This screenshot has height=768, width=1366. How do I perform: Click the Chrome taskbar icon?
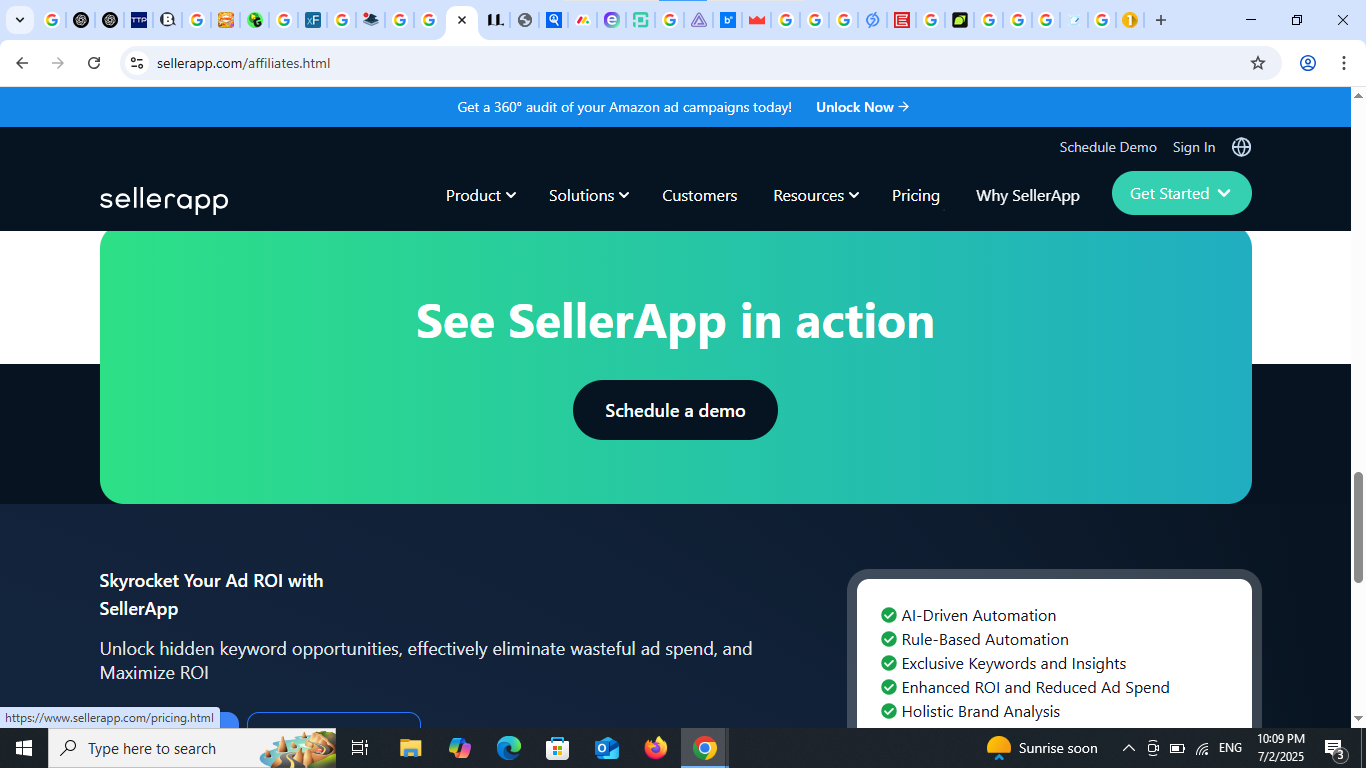pos(705,748)
